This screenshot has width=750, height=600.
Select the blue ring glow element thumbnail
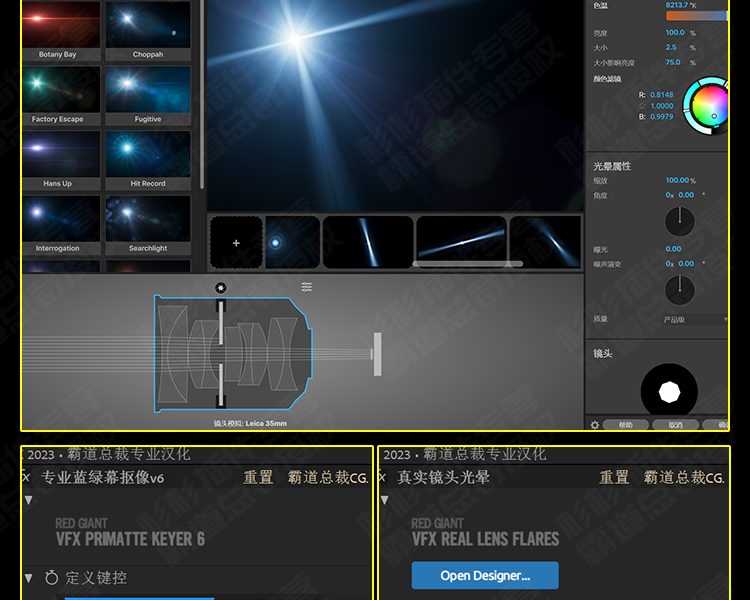(293, 242)
